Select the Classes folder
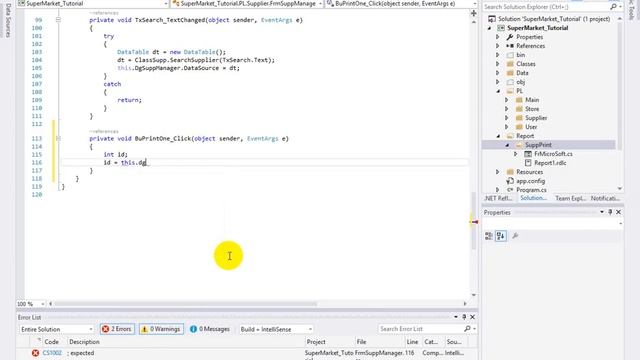This screenshot has height=360, width=640. point(525,64)
